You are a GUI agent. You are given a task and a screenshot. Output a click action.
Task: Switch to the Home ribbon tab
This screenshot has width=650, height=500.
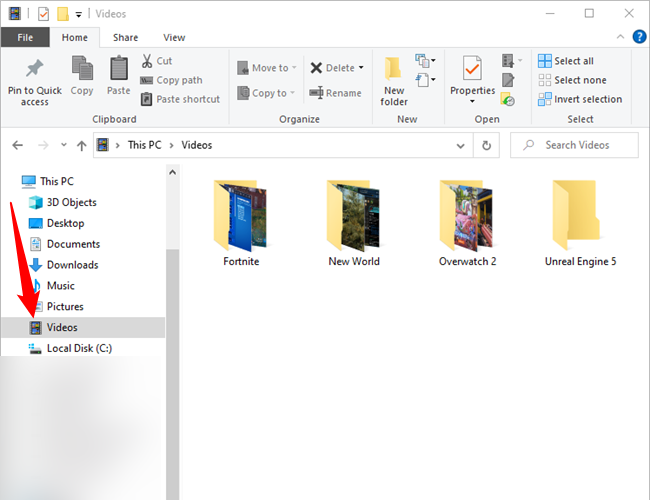coord(75,37)
